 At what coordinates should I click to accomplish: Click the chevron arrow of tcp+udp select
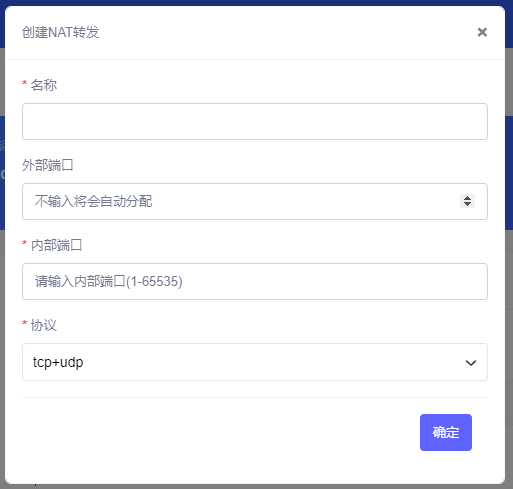pyautogui.click(x=471, y=363)
